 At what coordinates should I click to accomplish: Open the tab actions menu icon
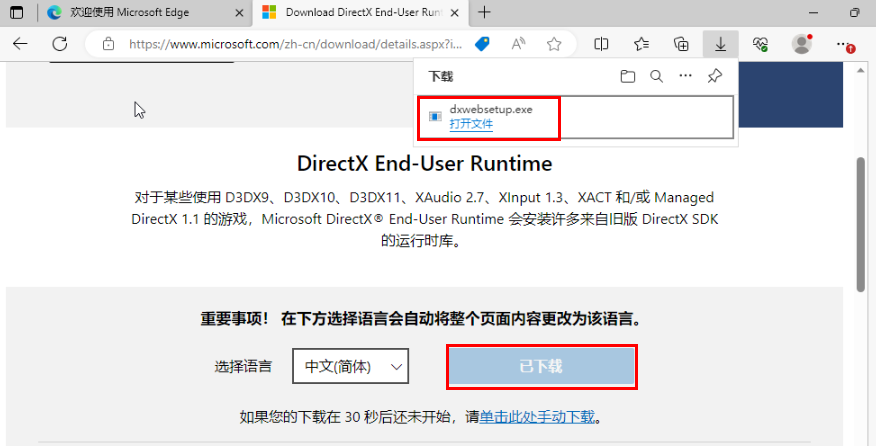(17, 12)
